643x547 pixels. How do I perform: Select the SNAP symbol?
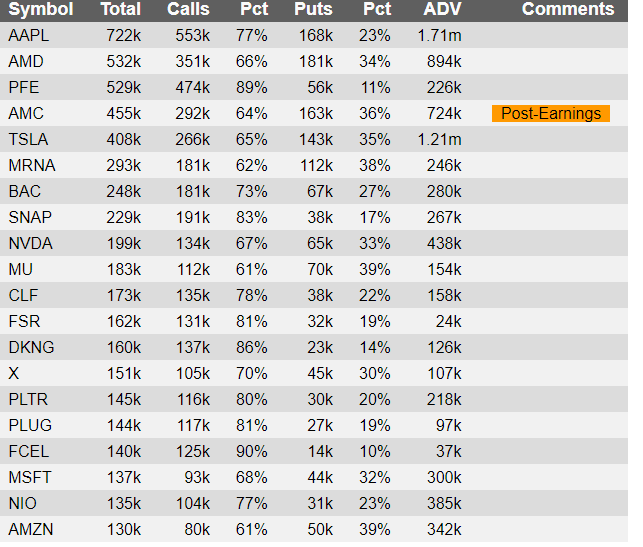pos(30,217)
